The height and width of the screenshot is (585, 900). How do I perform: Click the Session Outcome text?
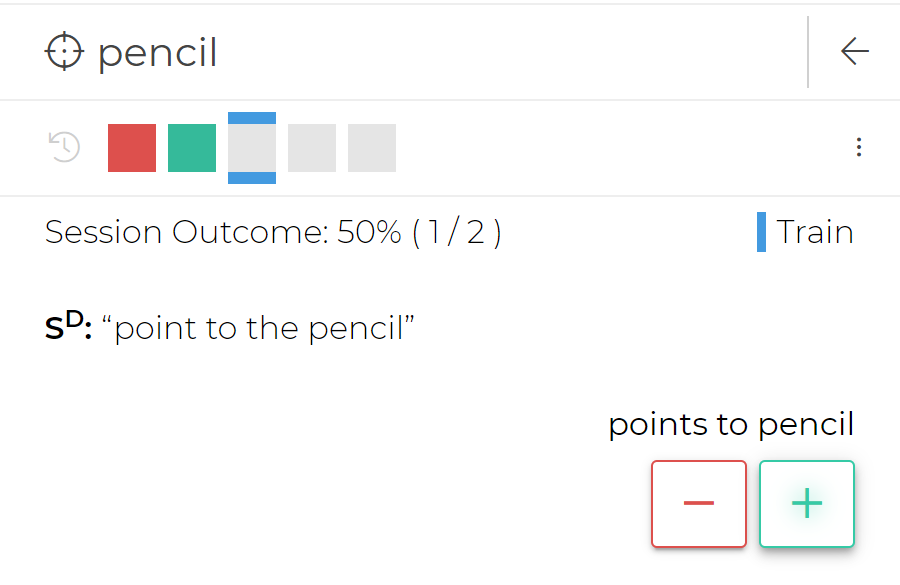tap(186, 232)
